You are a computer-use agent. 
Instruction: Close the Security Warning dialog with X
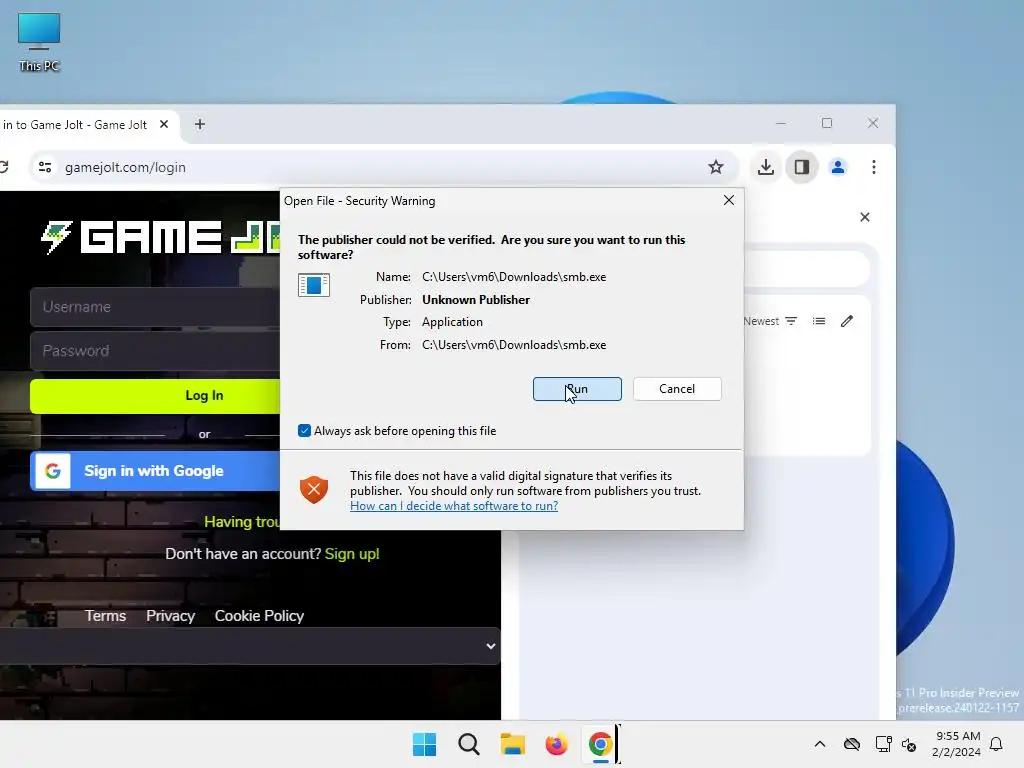click(729, 200)
